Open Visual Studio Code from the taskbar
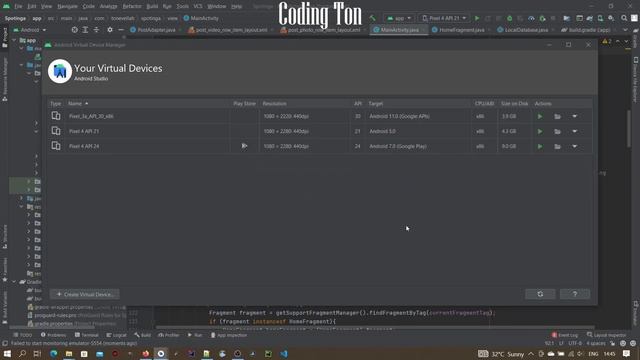This screenshot has width=640, height=360. [284, 353]
